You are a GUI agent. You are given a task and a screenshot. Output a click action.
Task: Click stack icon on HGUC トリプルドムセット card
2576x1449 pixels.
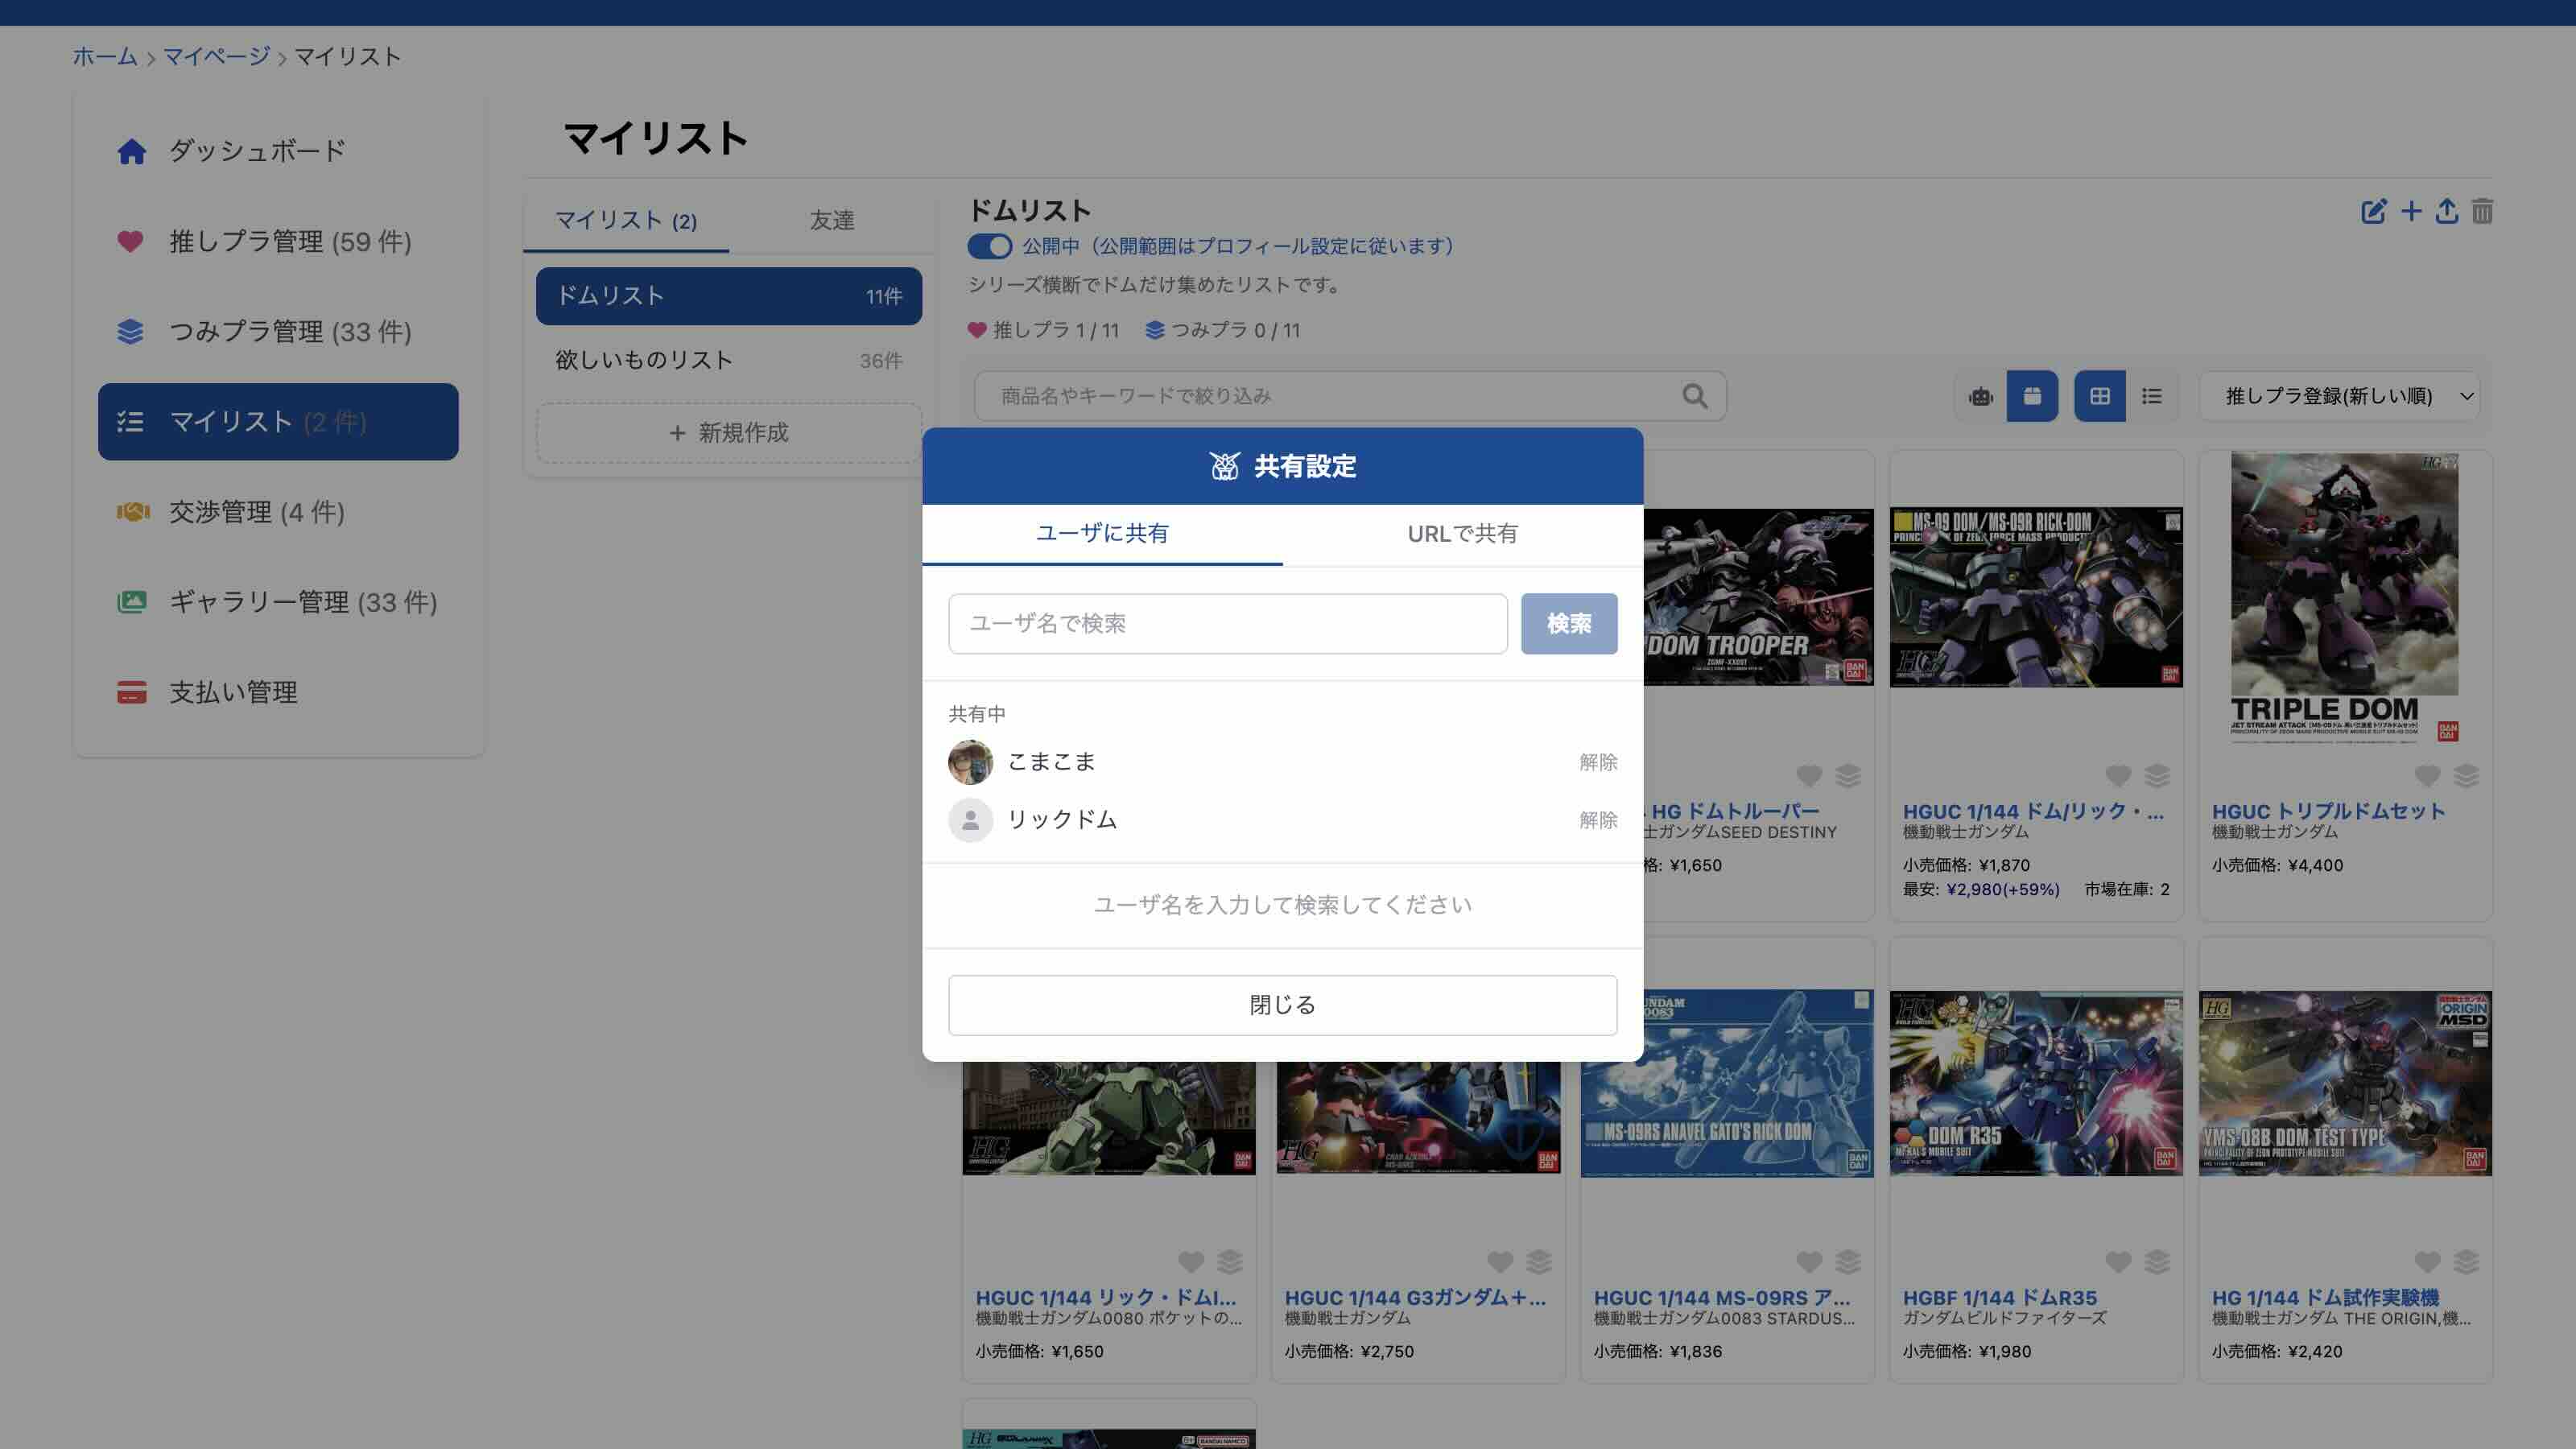point(2466,776)
